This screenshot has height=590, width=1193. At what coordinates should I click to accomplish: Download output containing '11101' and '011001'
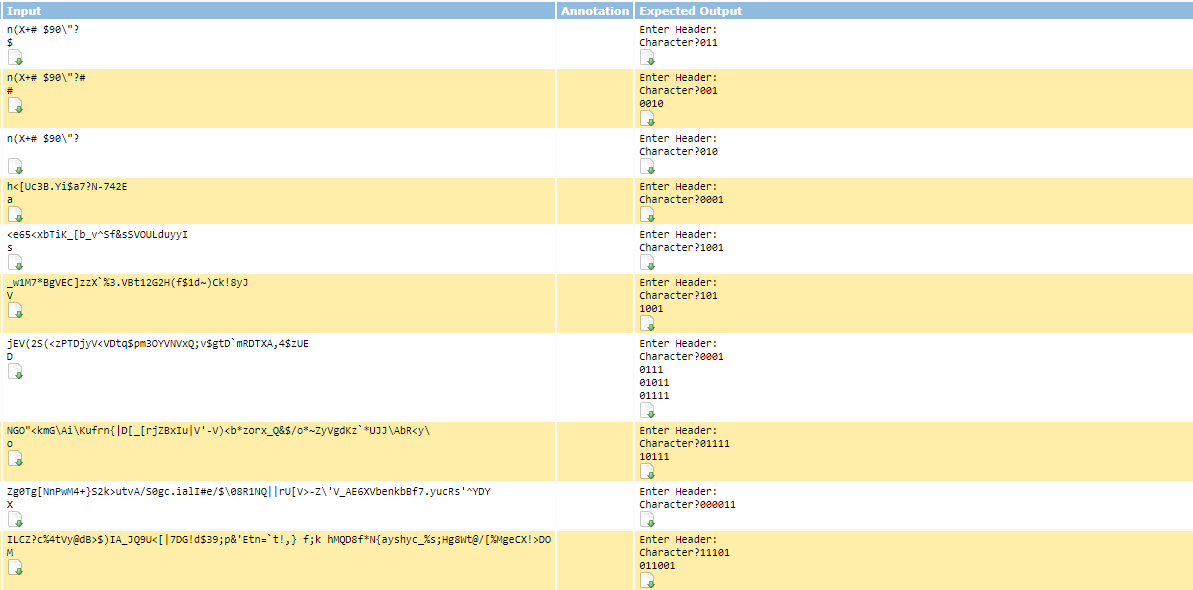tap(648, 579)
